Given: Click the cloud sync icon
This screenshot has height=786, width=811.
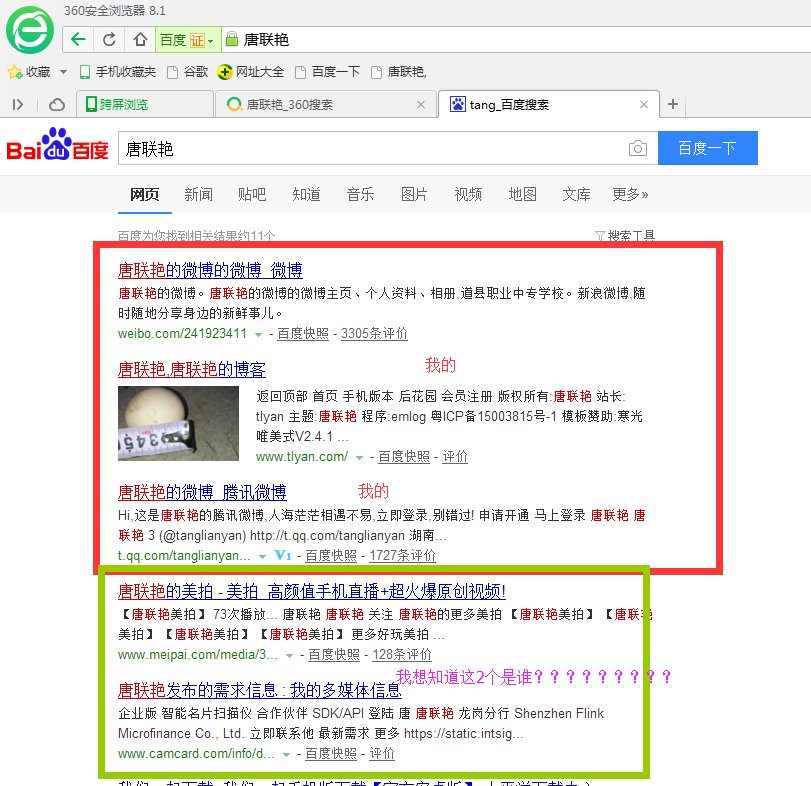Looking at the screenshot, I should point(57,104).
